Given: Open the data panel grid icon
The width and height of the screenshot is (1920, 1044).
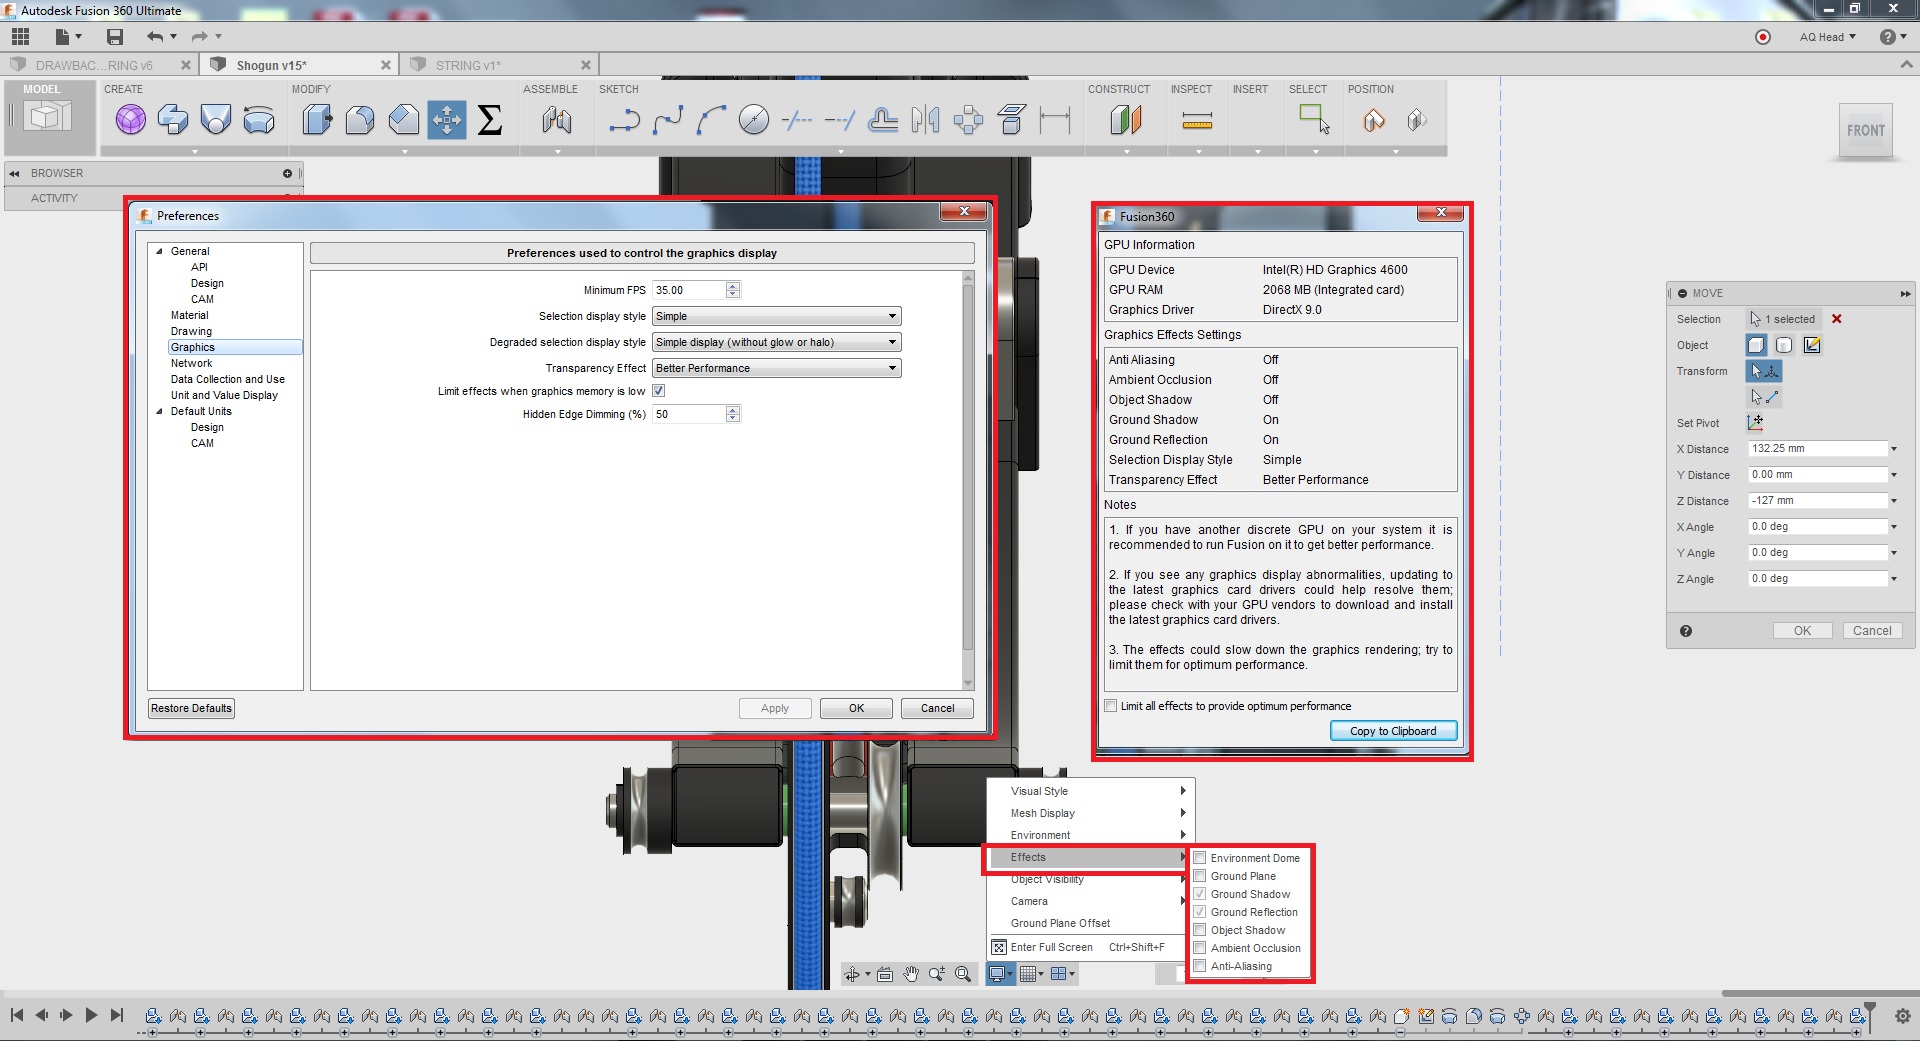Looking at the screenshot, I should [x=20, y=37].
